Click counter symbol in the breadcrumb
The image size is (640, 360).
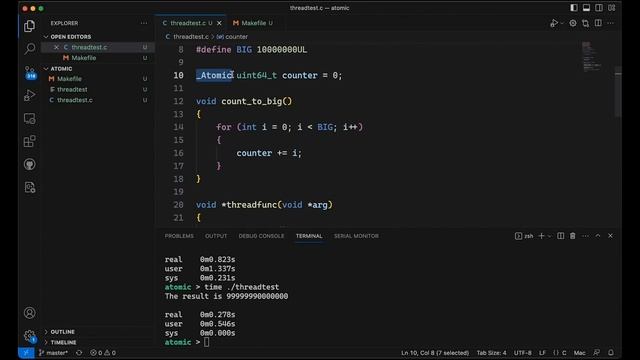pyautogui.click(x=236, y=37)
